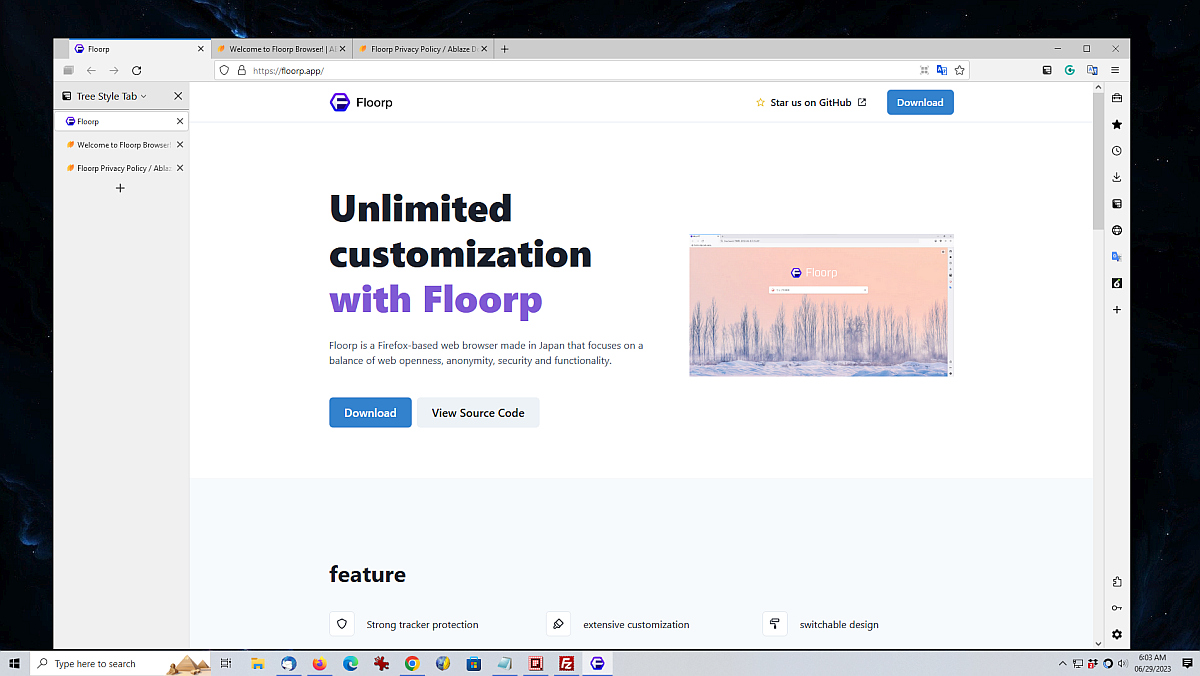
Task: Open the Grammarly extension icon
Action: (1070, 71)
